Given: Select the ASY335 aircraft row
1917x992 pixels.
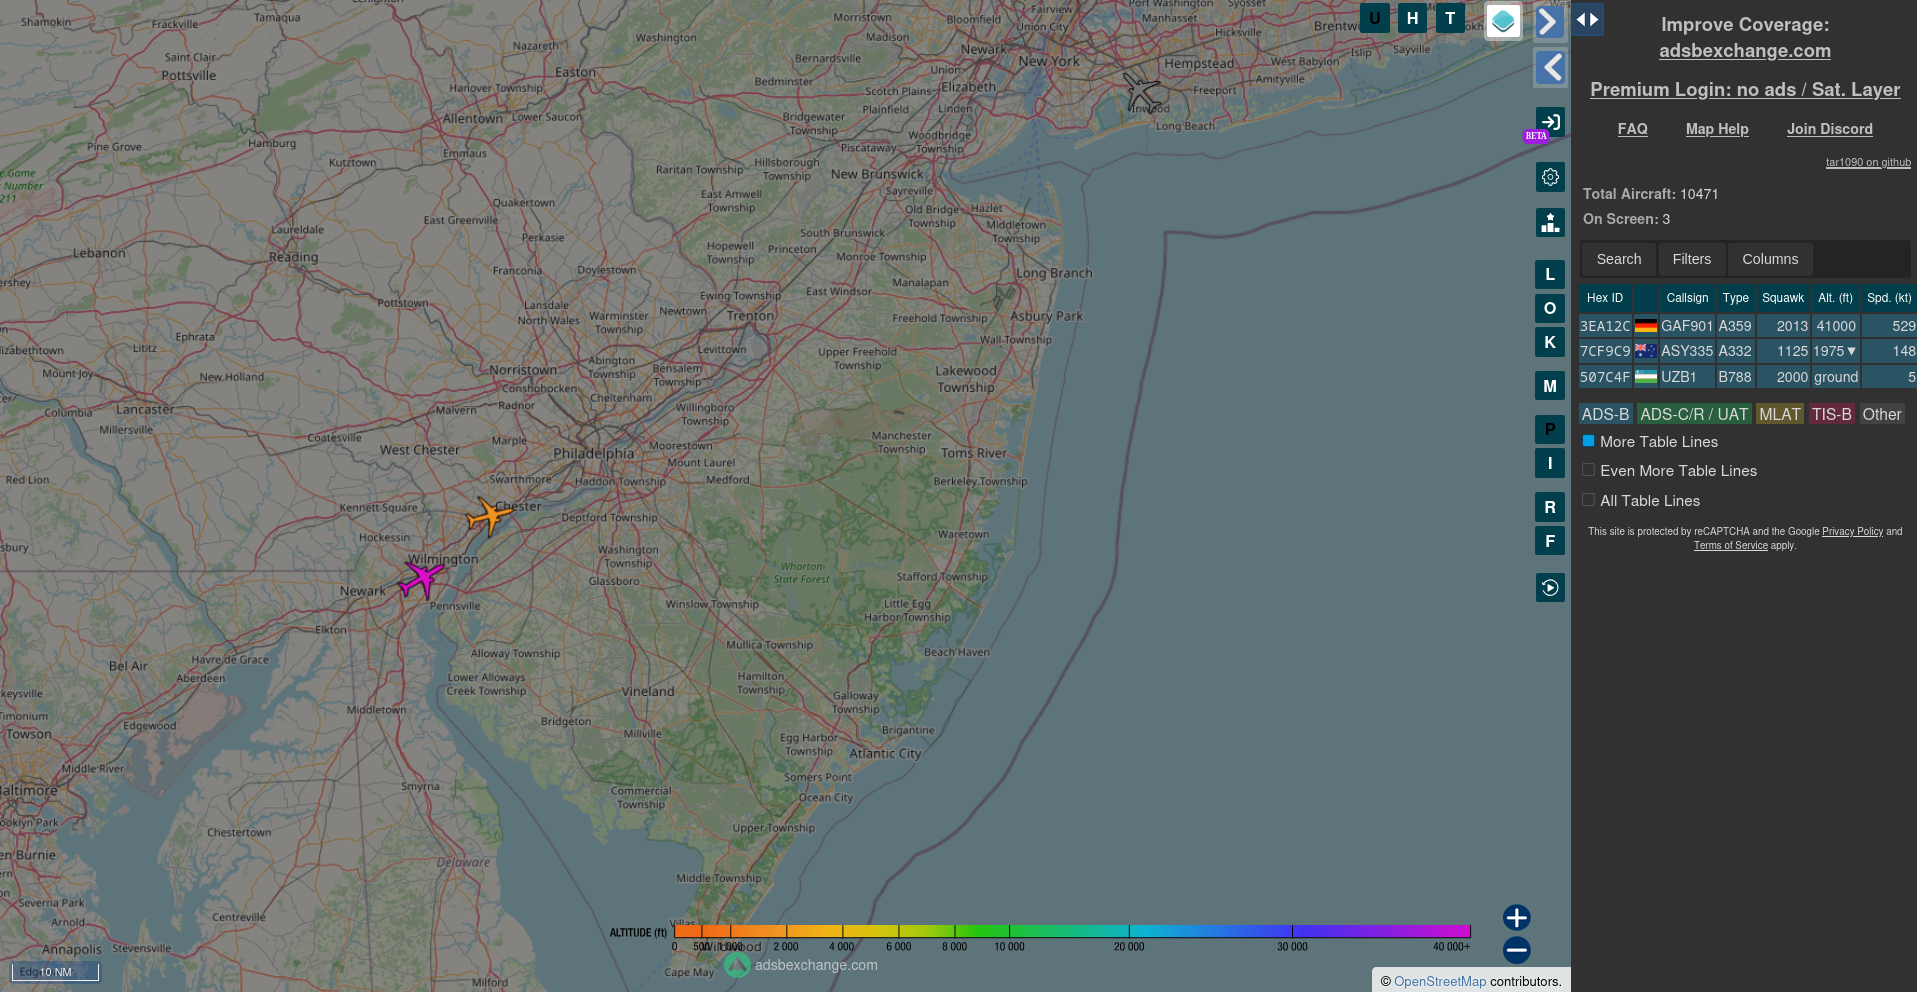Looking at the screenshot, I should pos(1748,351).
